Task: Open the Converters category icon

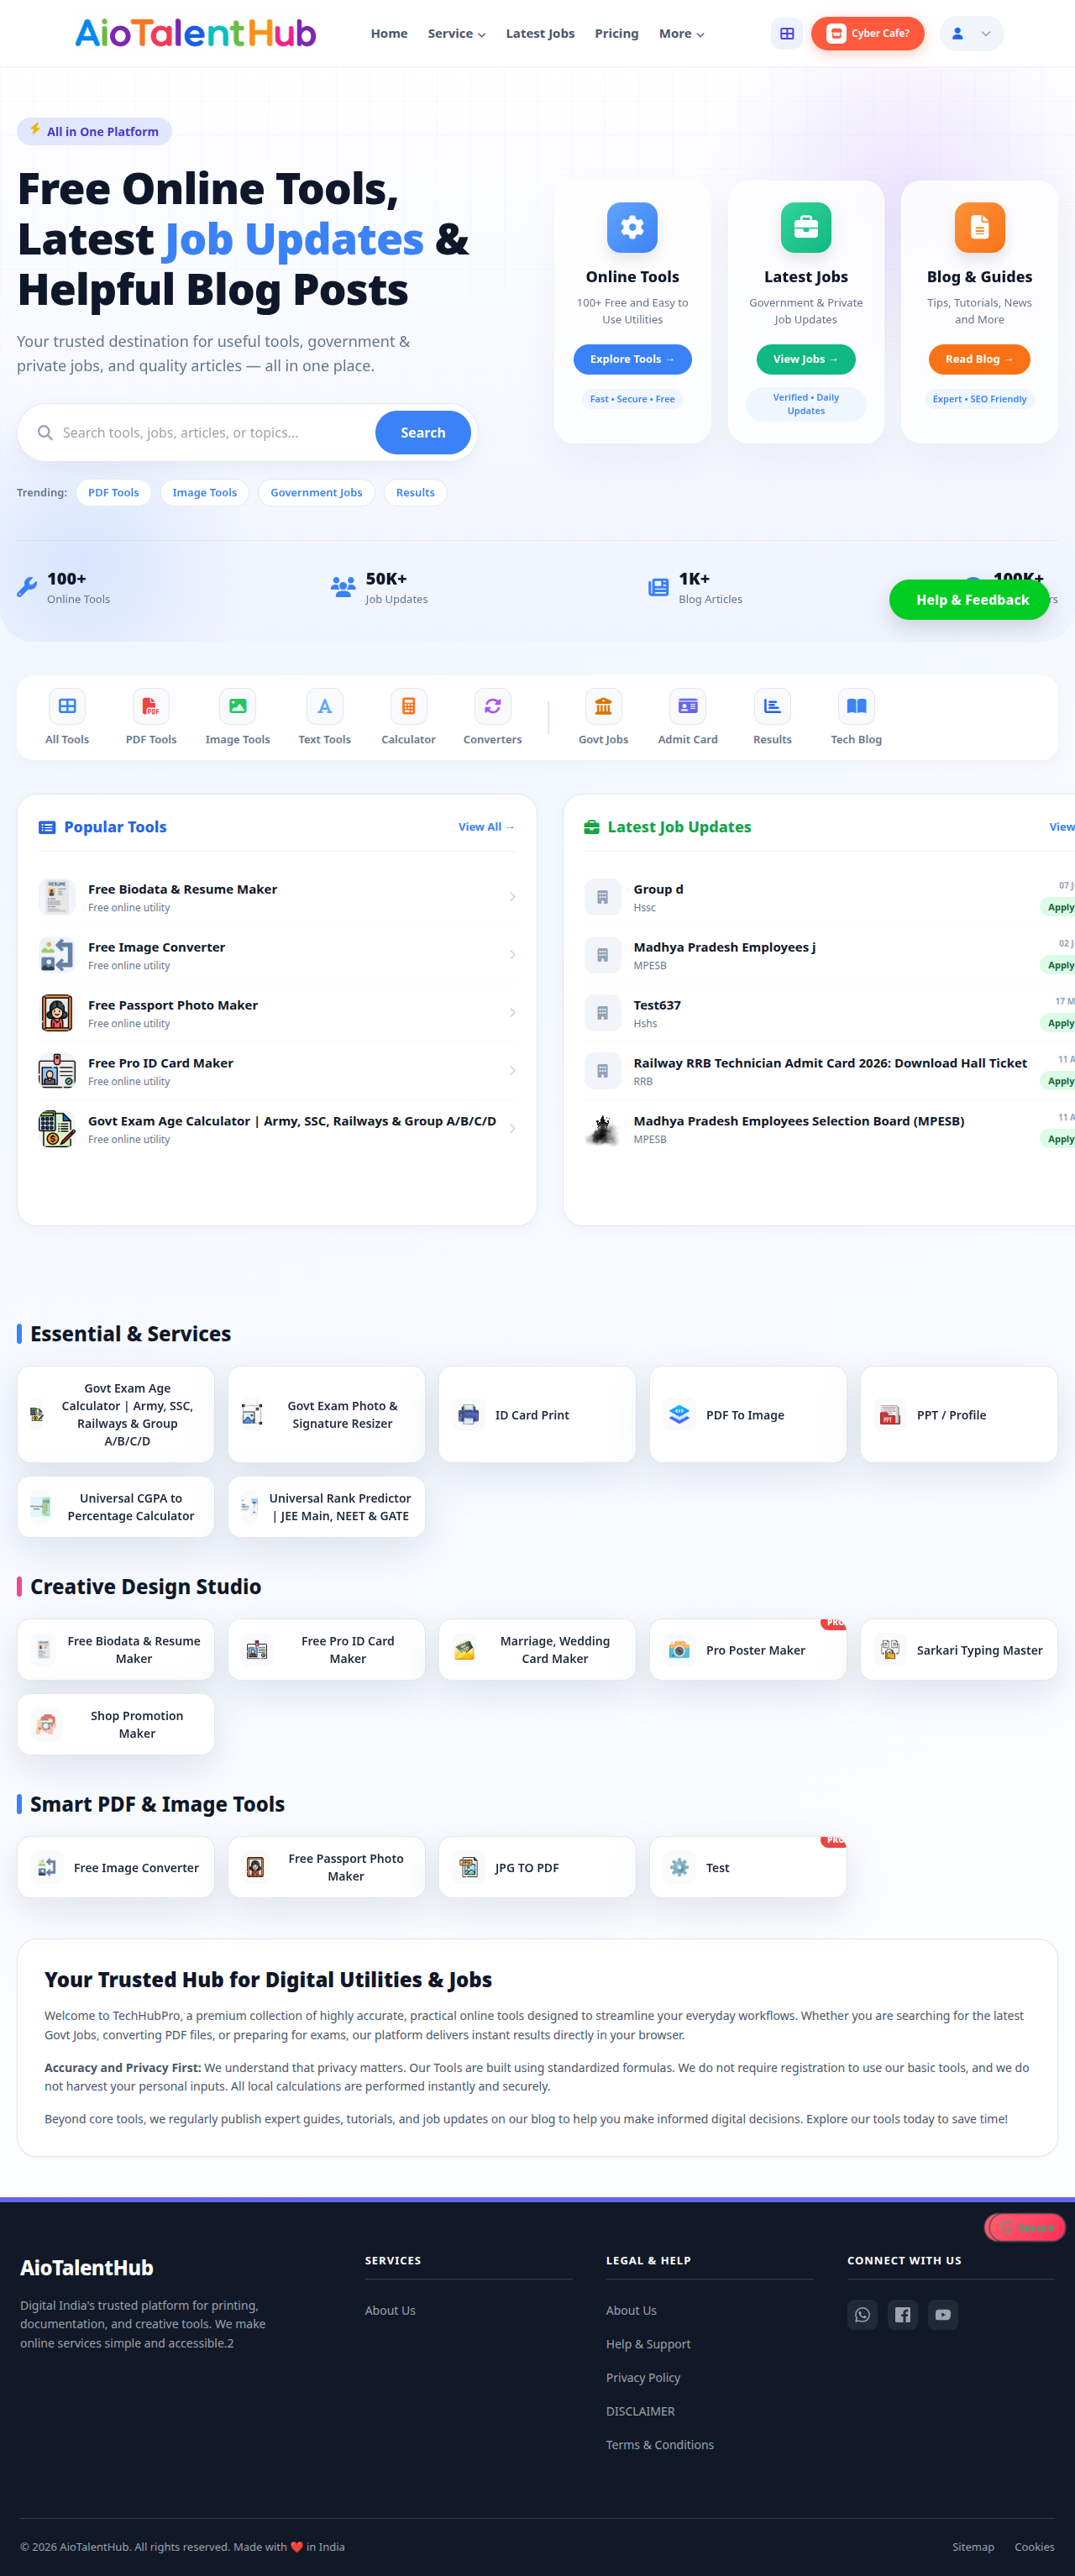Action: tap(492, 706)
